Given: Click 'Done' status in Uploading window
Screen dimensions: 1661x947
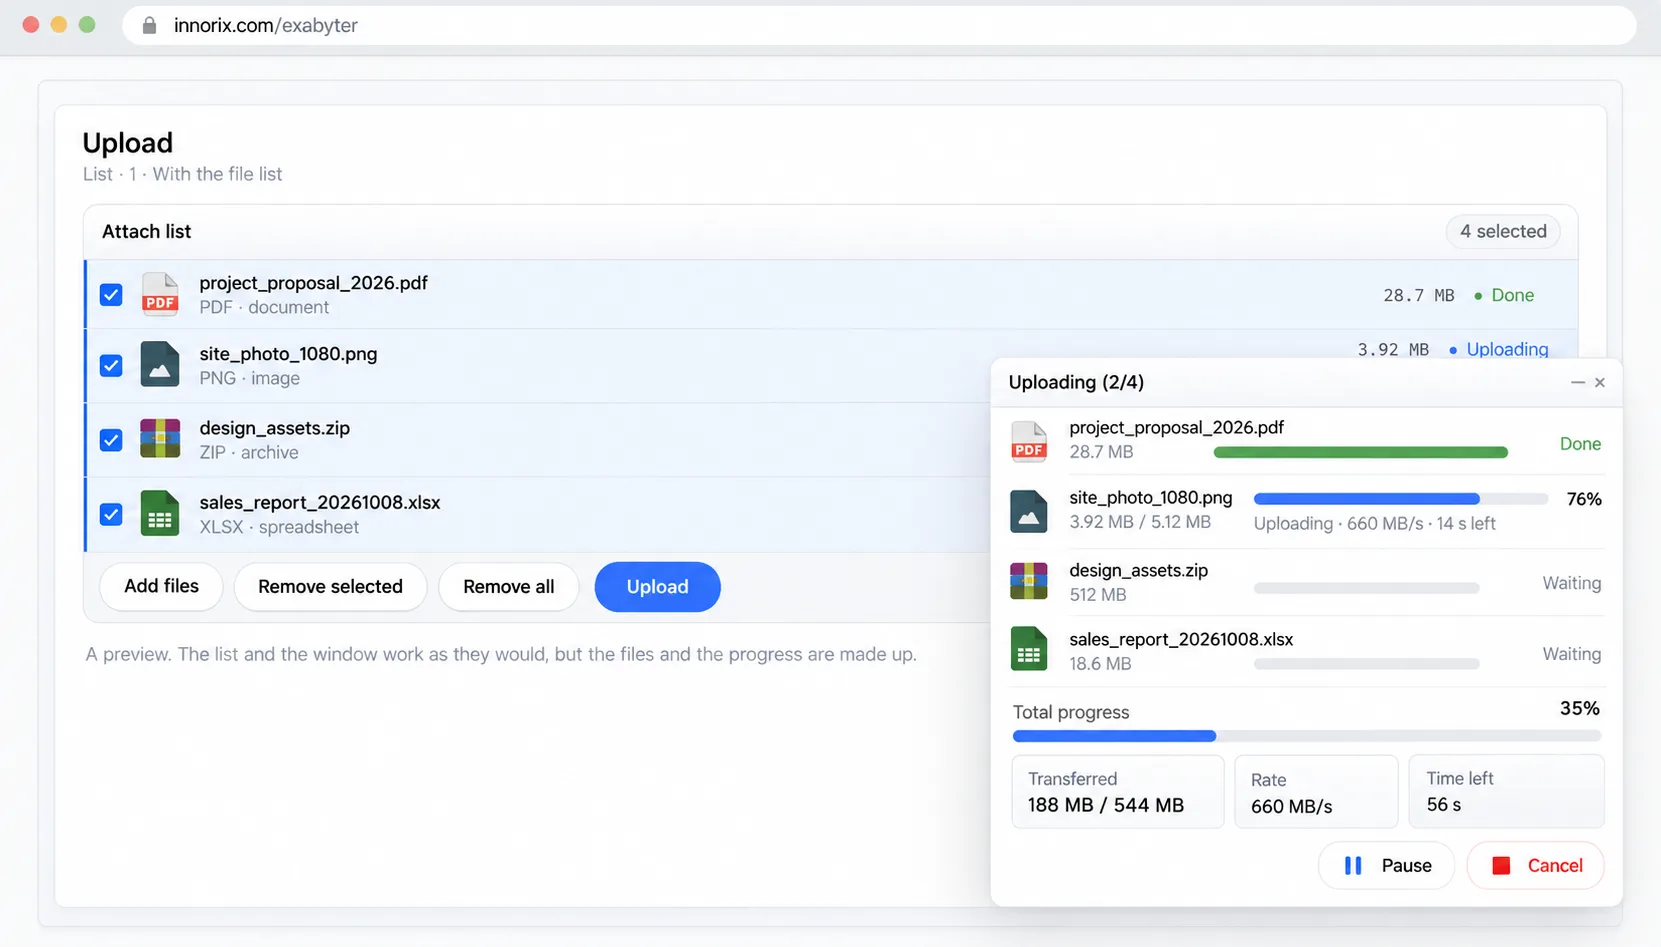Looking at the screenshot, I should coord(1580,444).
